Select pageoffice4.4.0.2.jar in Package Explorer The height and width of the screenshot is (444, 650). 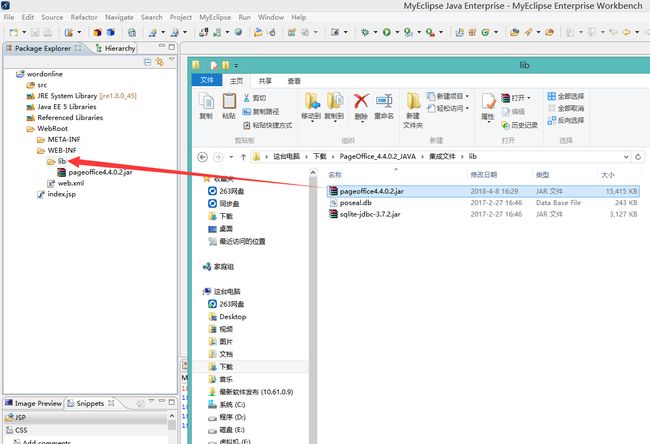pyautogui.click(x=95, y=172)
